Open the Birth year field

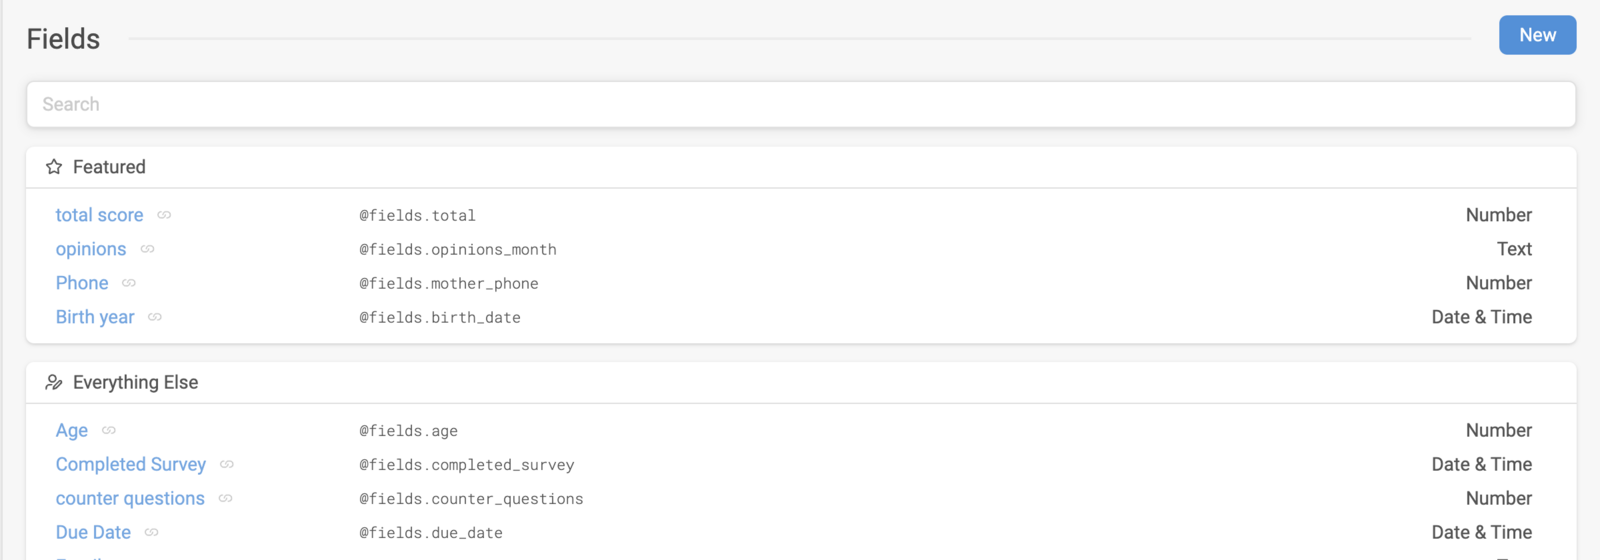point(95,317)
